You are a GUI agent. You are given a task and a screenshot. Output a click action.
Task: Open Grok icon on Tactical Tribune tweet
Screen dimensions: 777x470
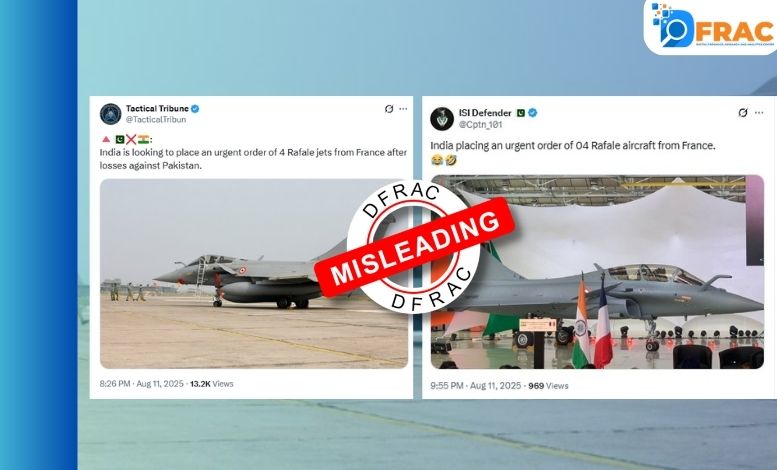389,109
